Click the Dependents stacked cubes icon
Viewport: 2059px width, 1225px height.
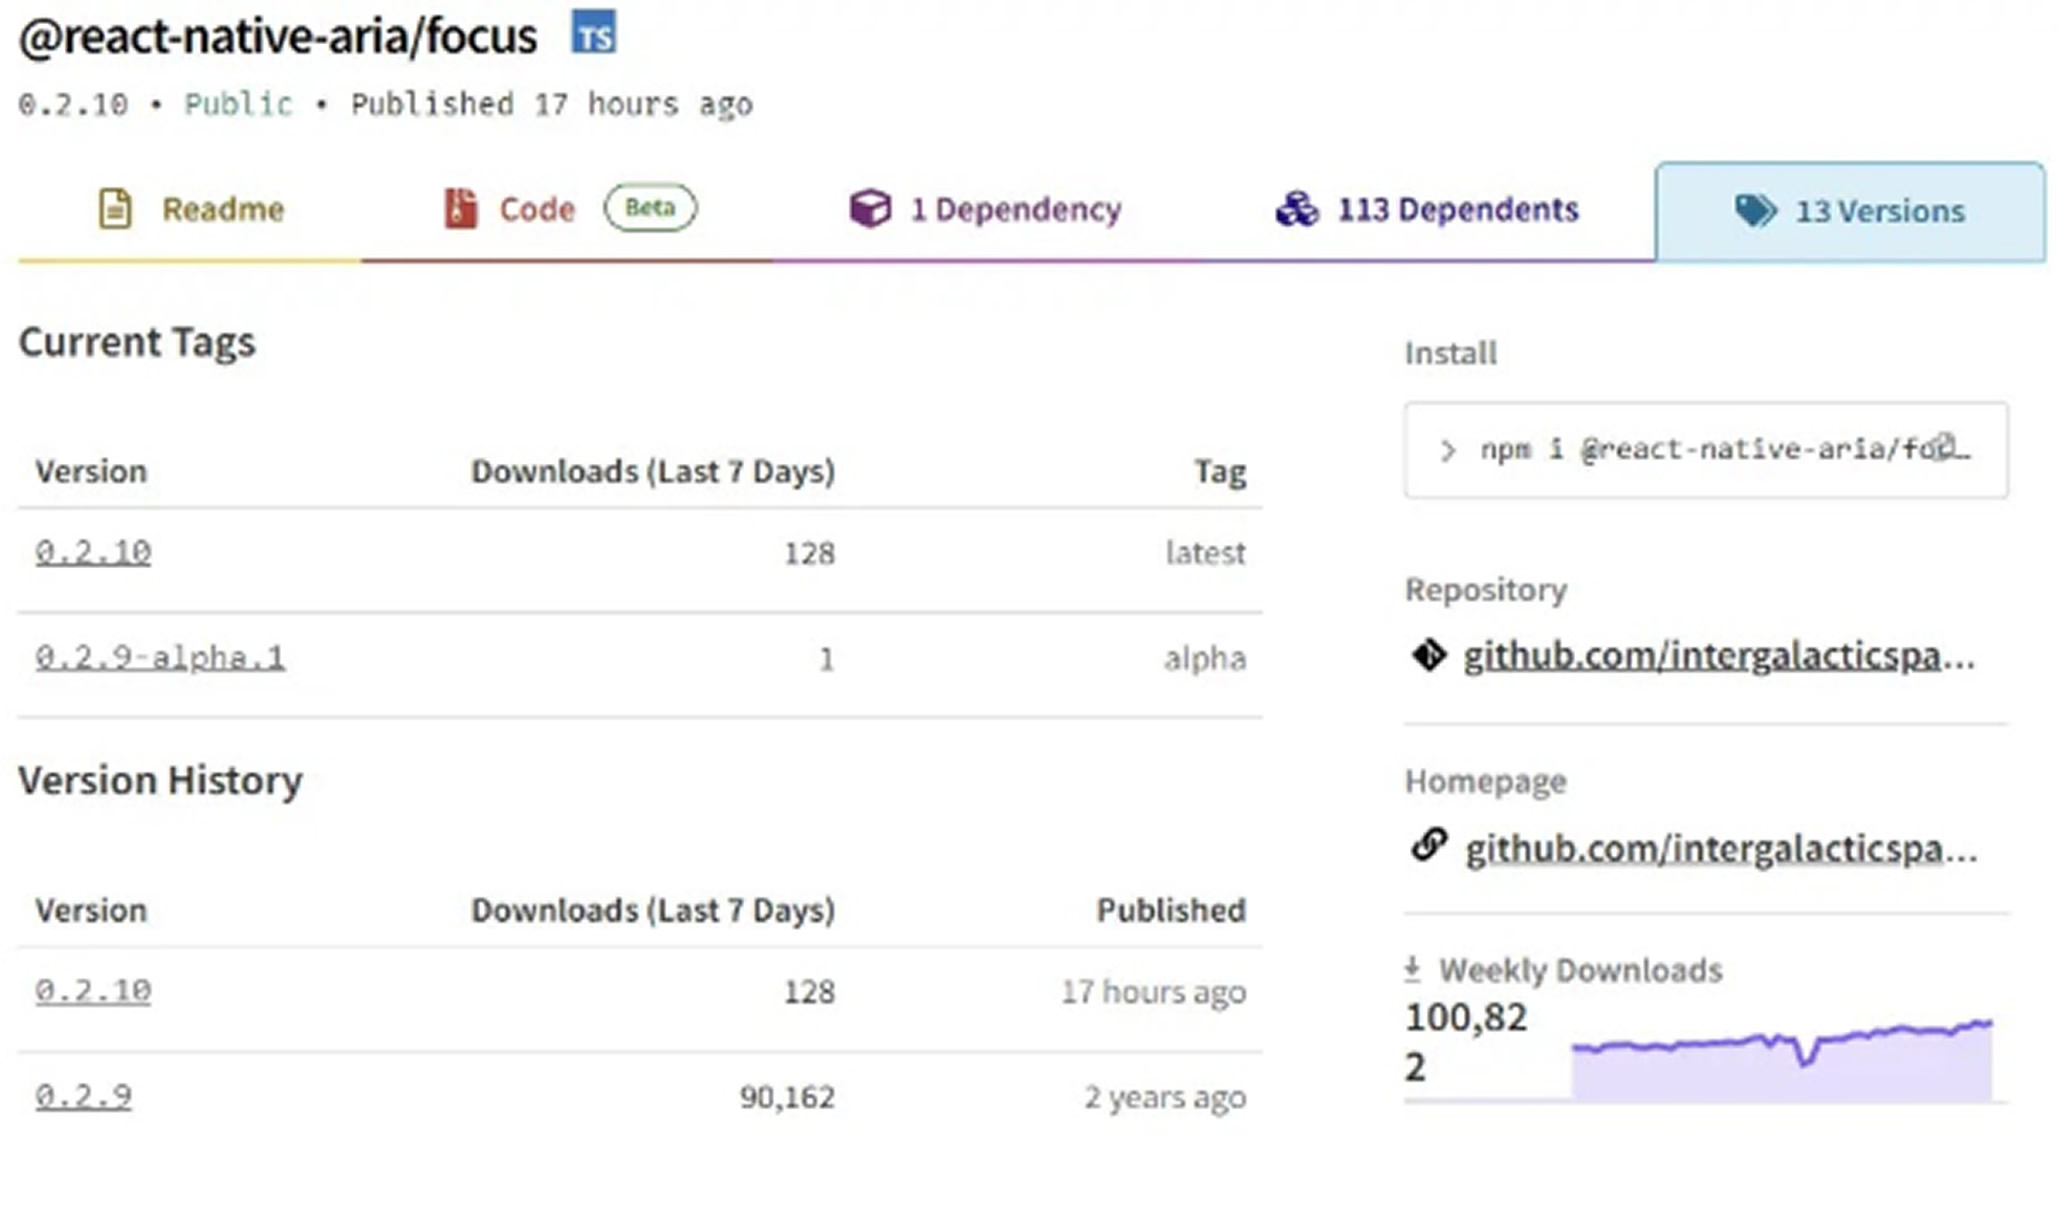coord(1297,209)
